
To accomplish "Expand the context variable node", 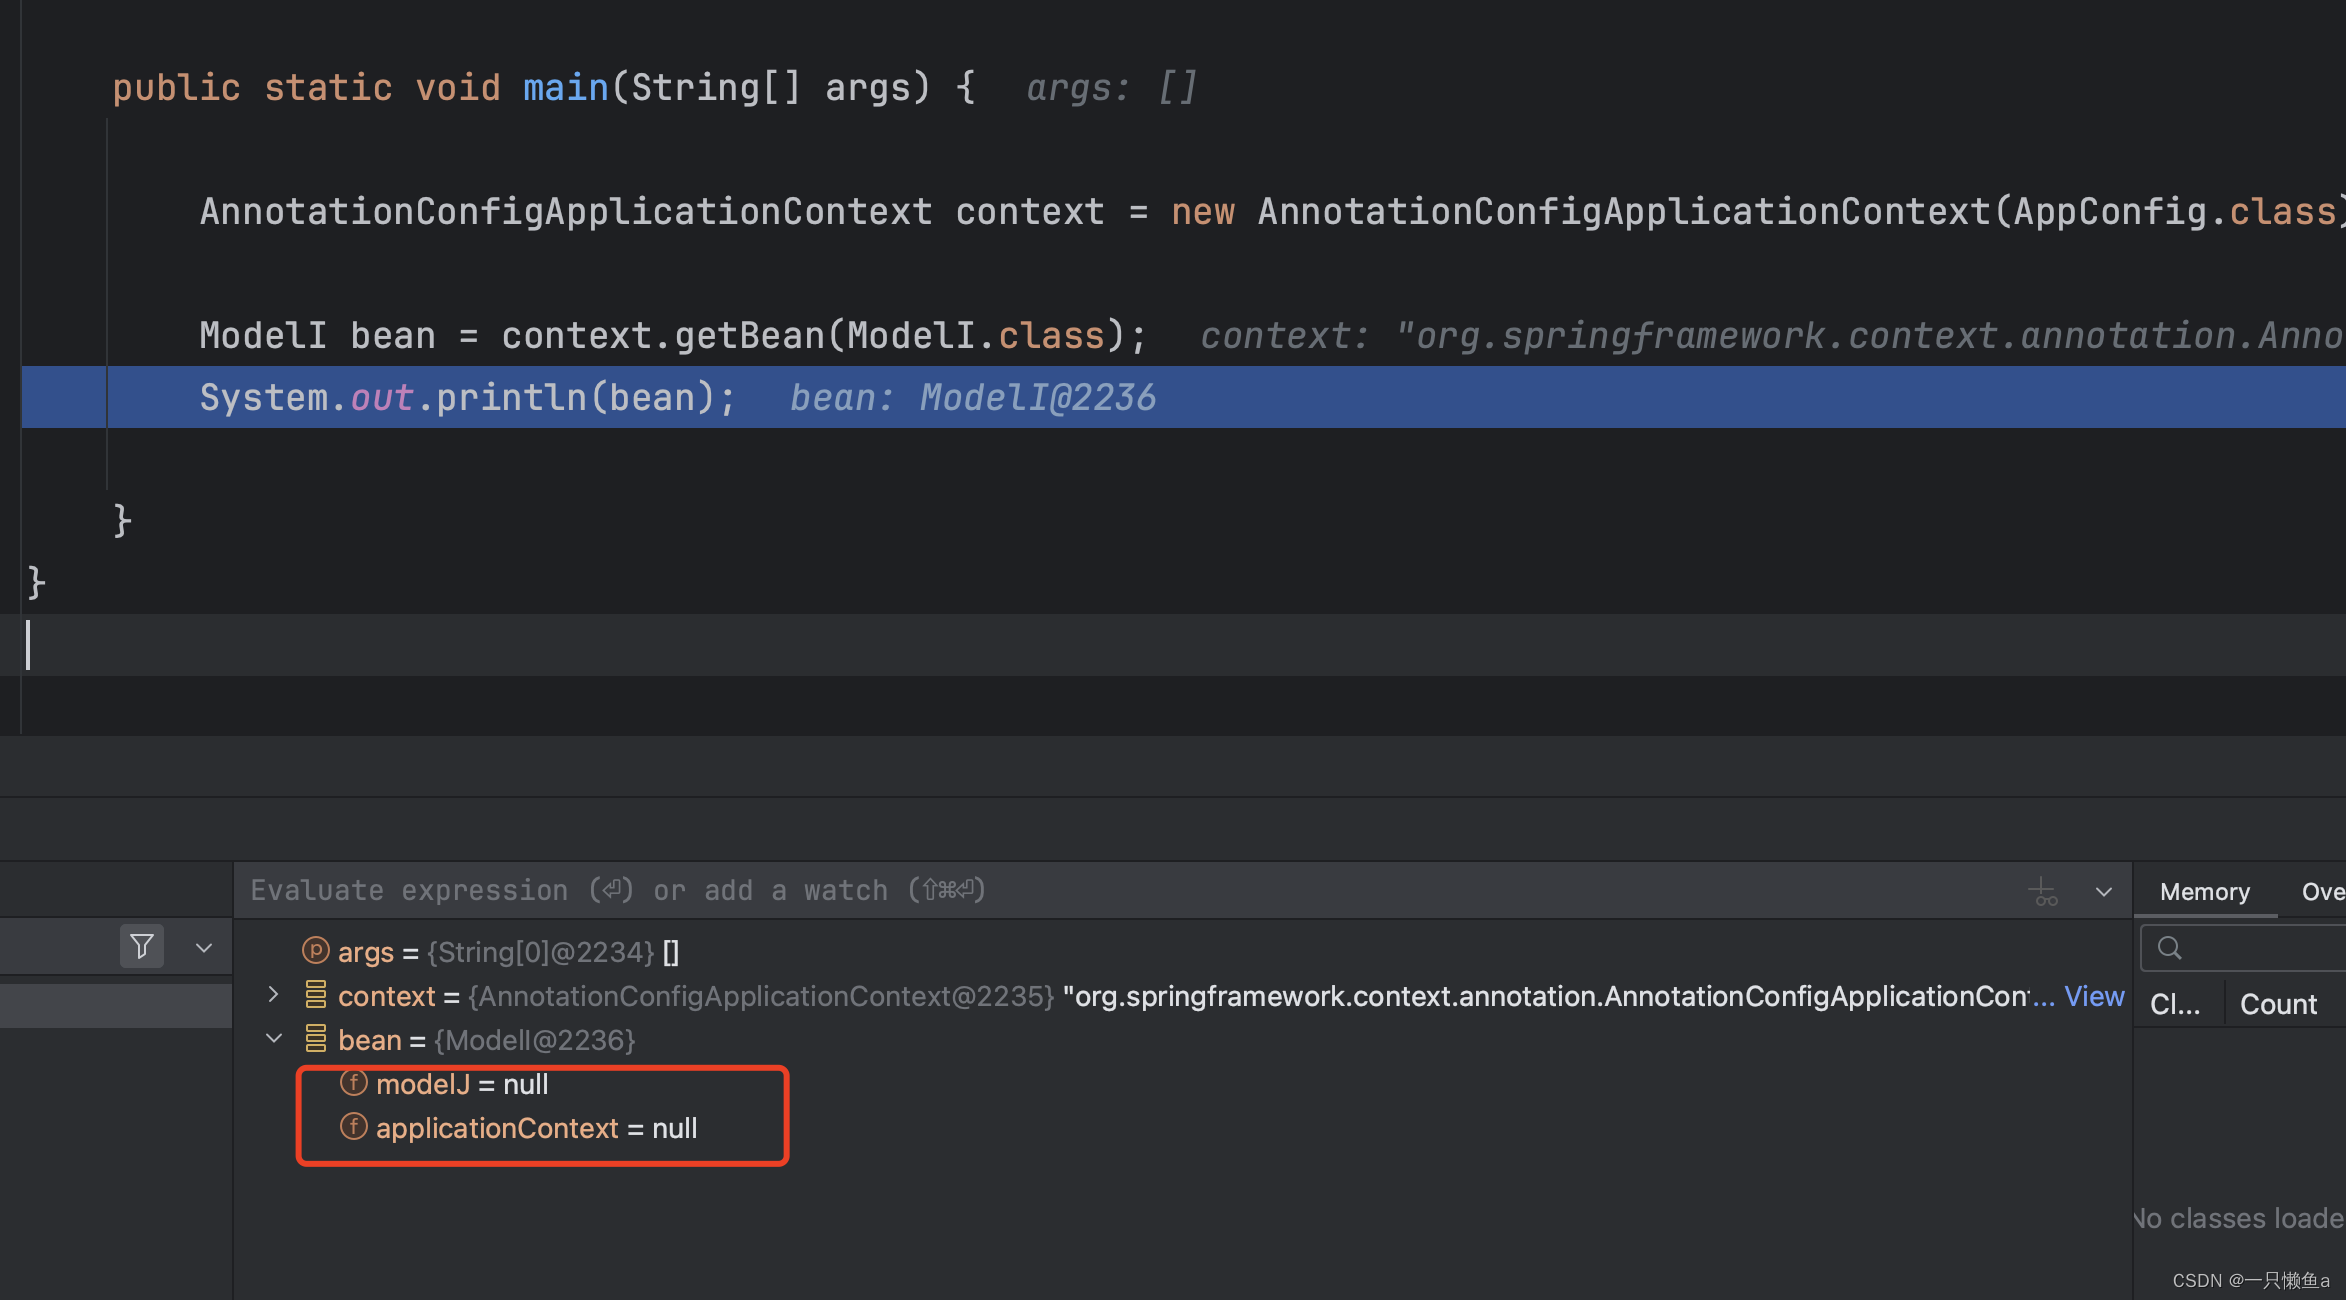I will (273, 994).
